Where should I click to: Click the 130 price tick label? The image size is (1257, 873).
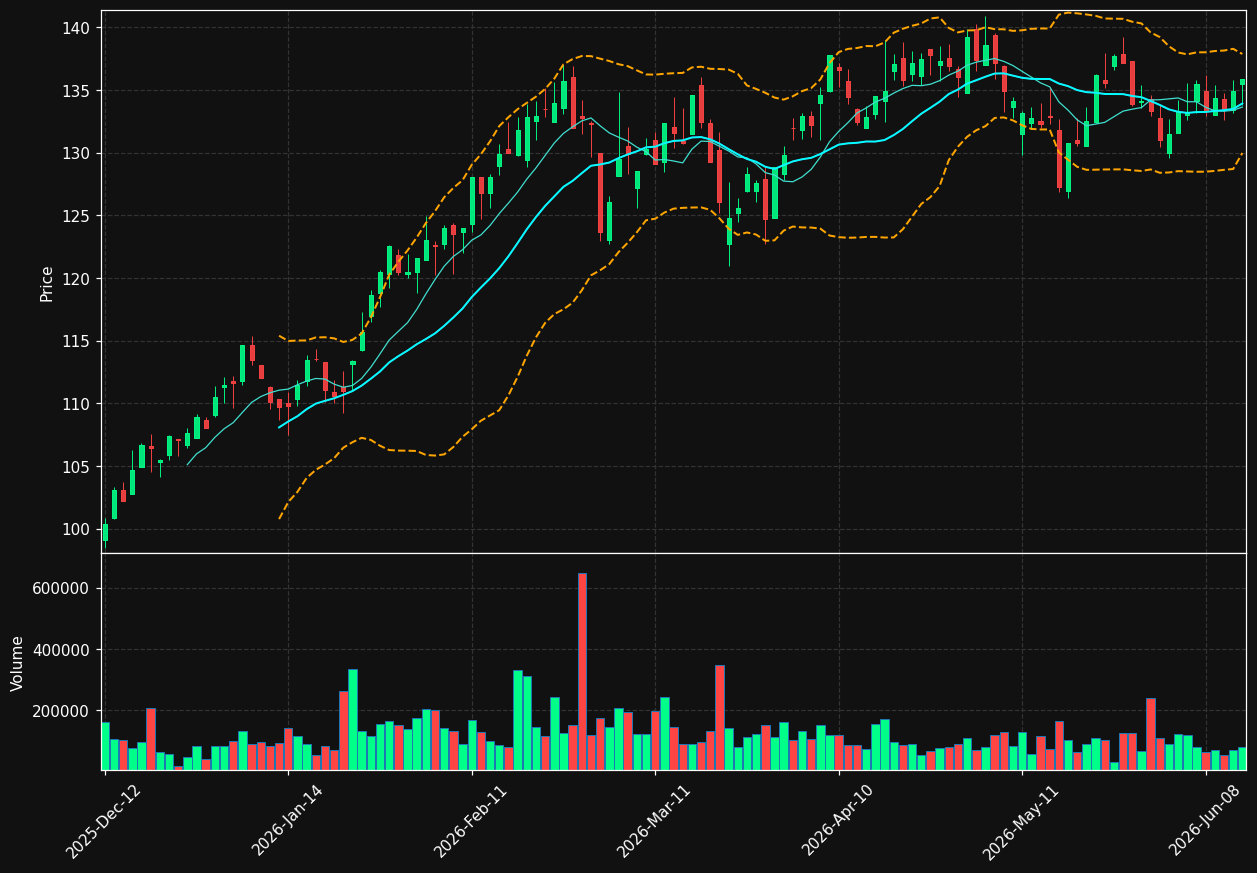[x=78, y=153]
